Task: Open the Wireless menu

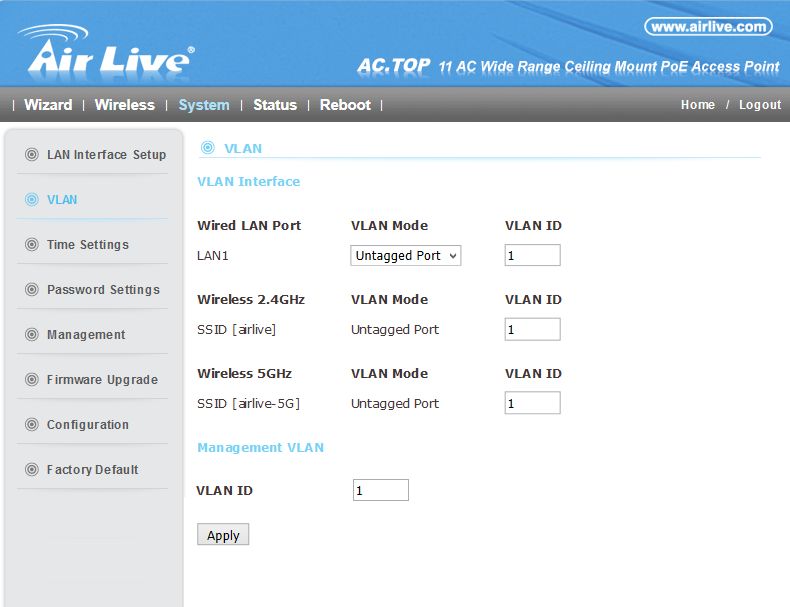Action: click(124, 105)
